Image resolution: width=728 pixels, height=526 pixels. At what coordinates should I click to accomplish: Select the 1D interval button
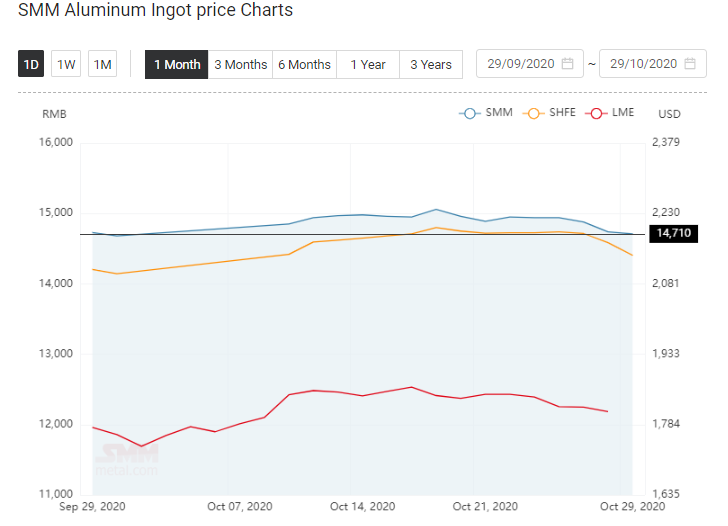31,64
